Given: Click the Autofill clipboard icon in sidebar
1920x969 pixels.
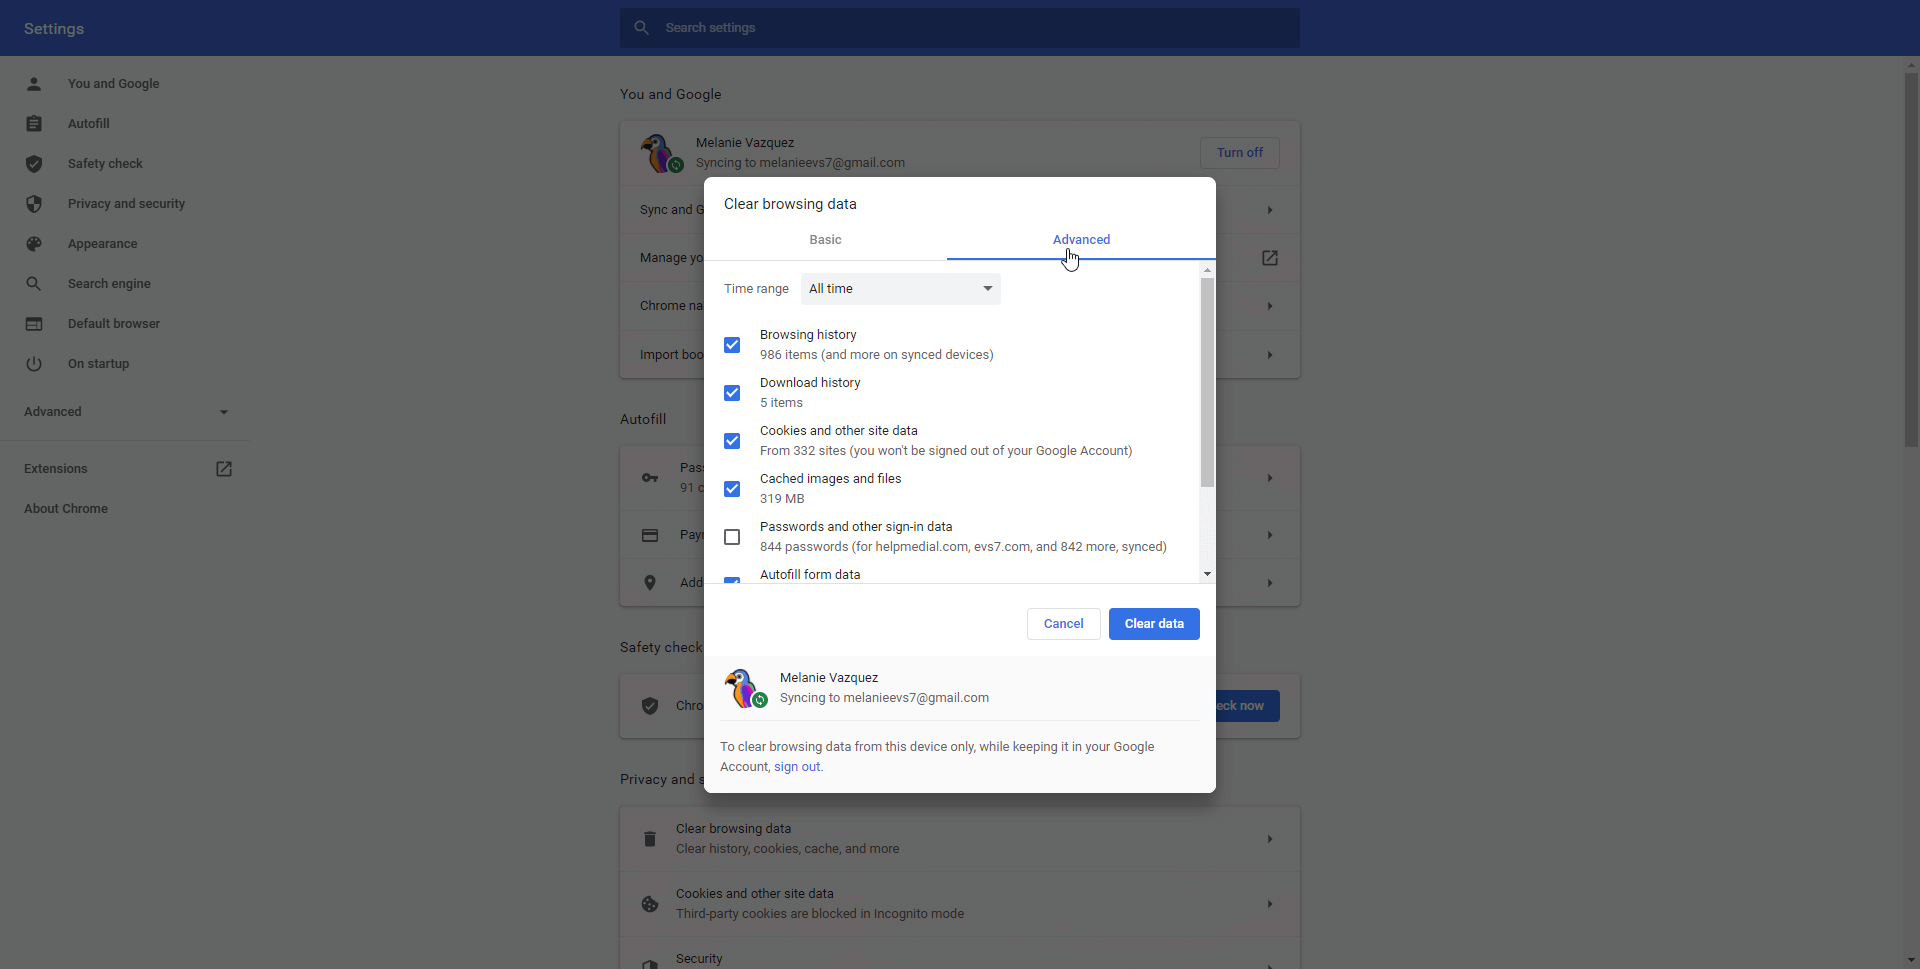Looking at the screenshot, I should [34, 124].
